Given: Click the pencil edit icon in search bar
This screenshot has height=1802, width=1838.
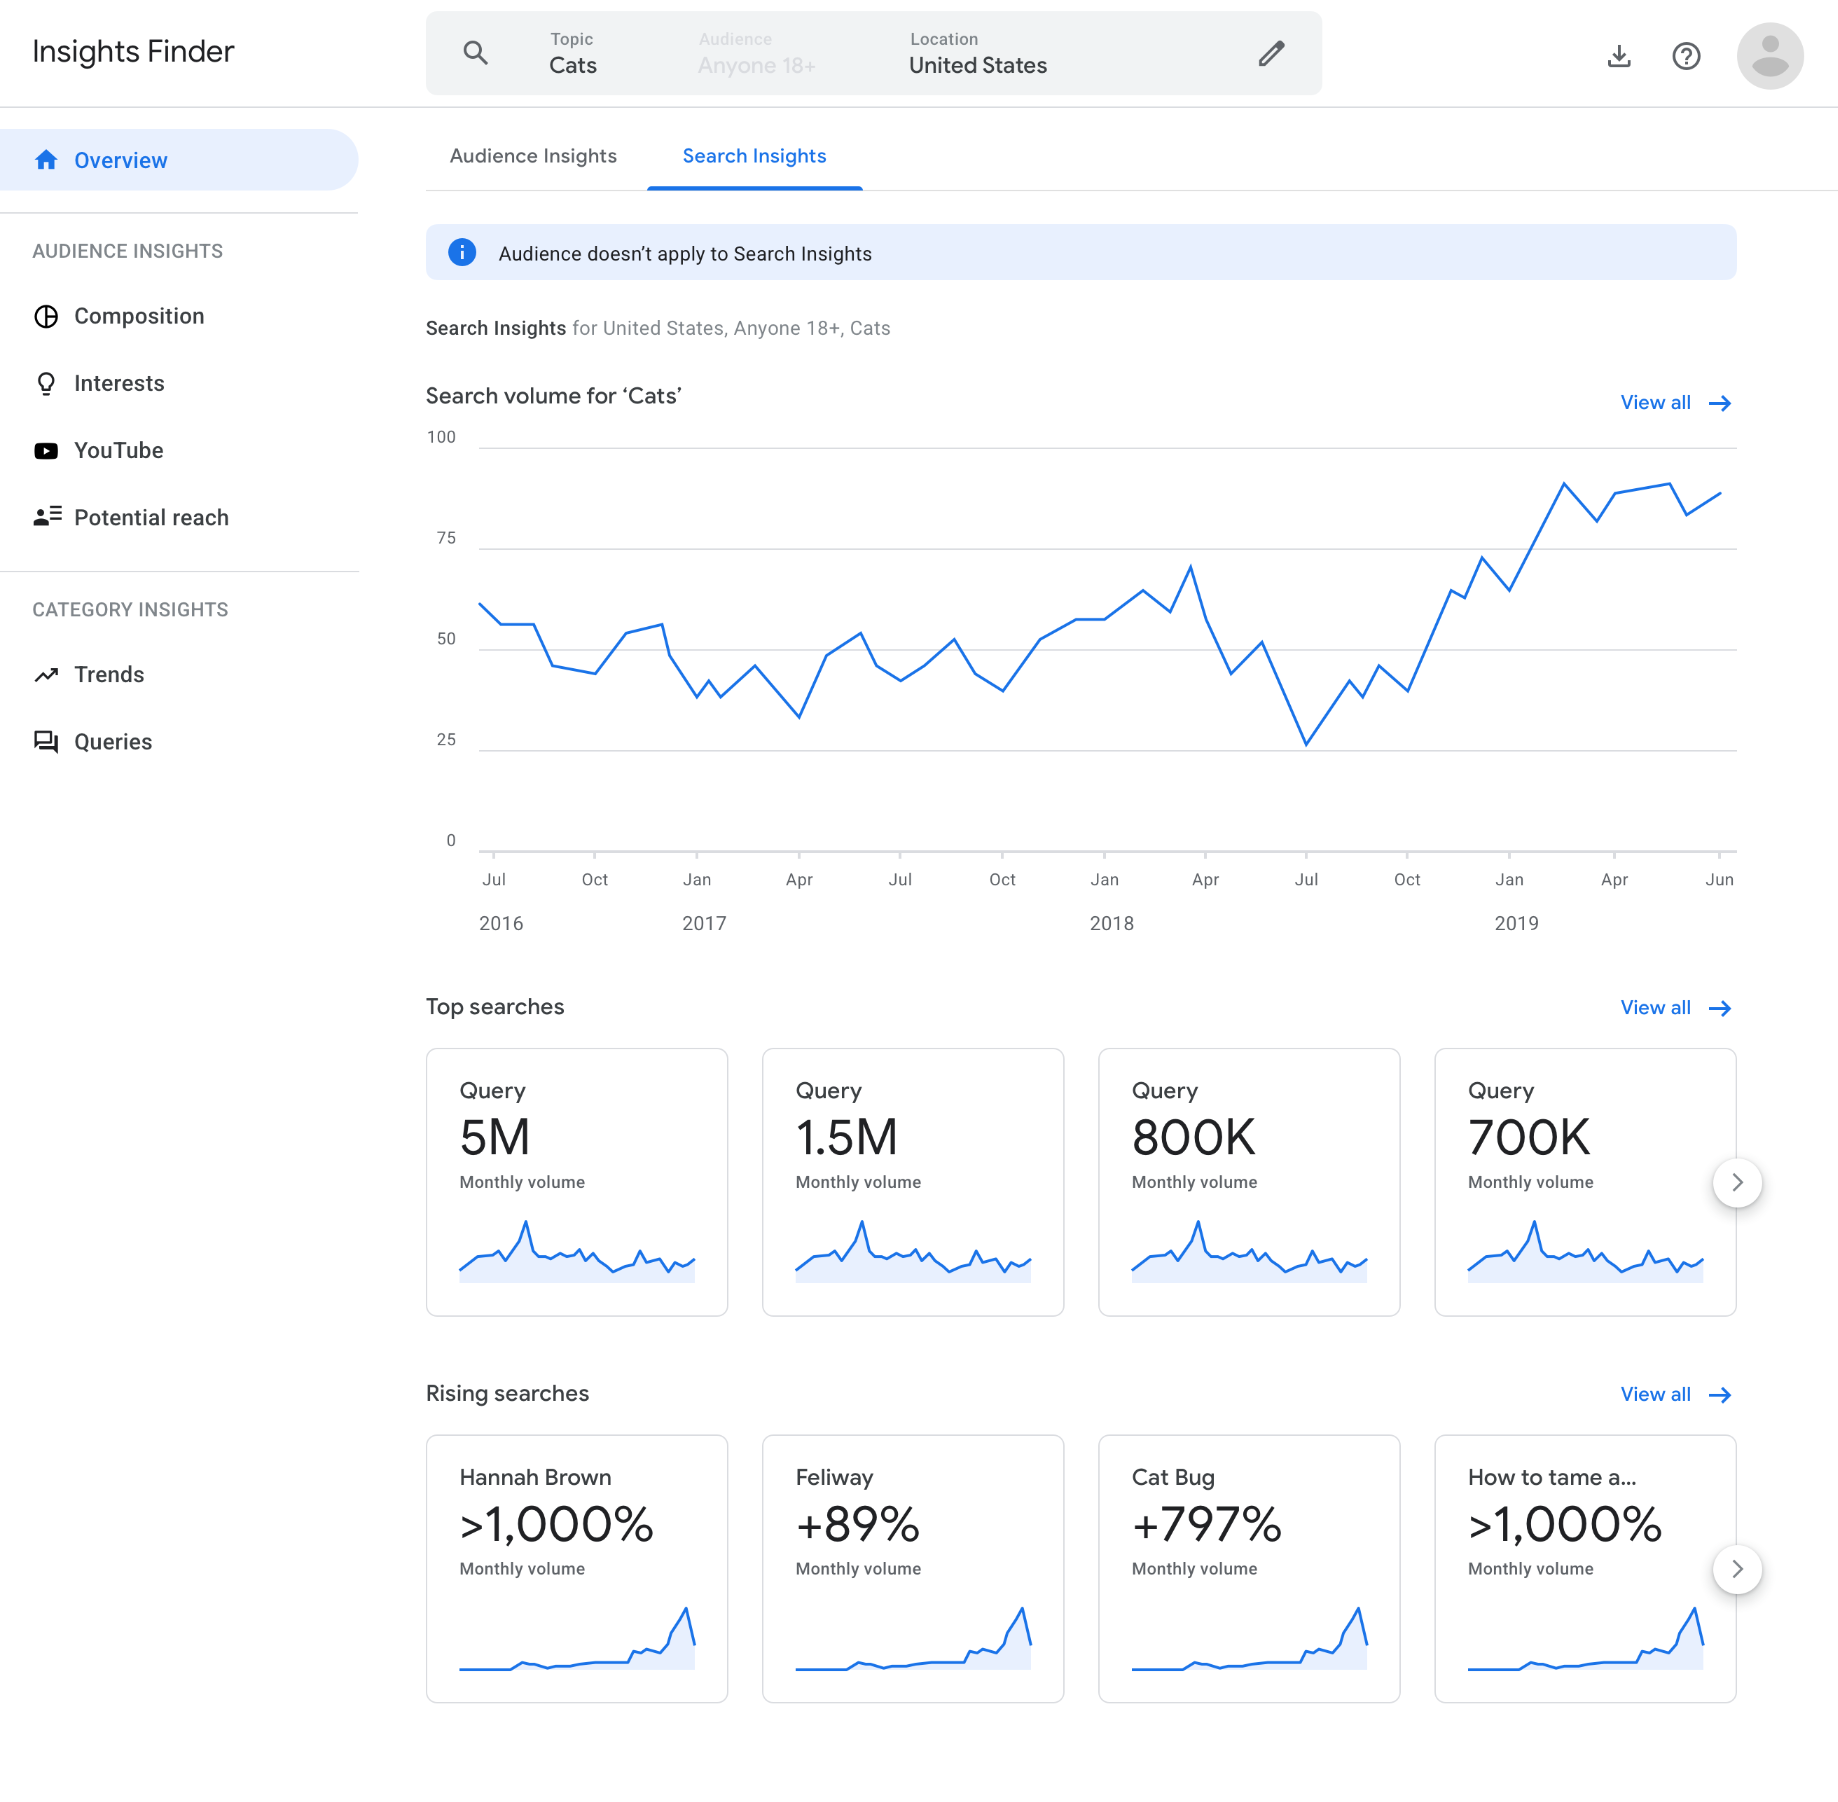Looking at the screenshot, I should (x=1271, y=53).
